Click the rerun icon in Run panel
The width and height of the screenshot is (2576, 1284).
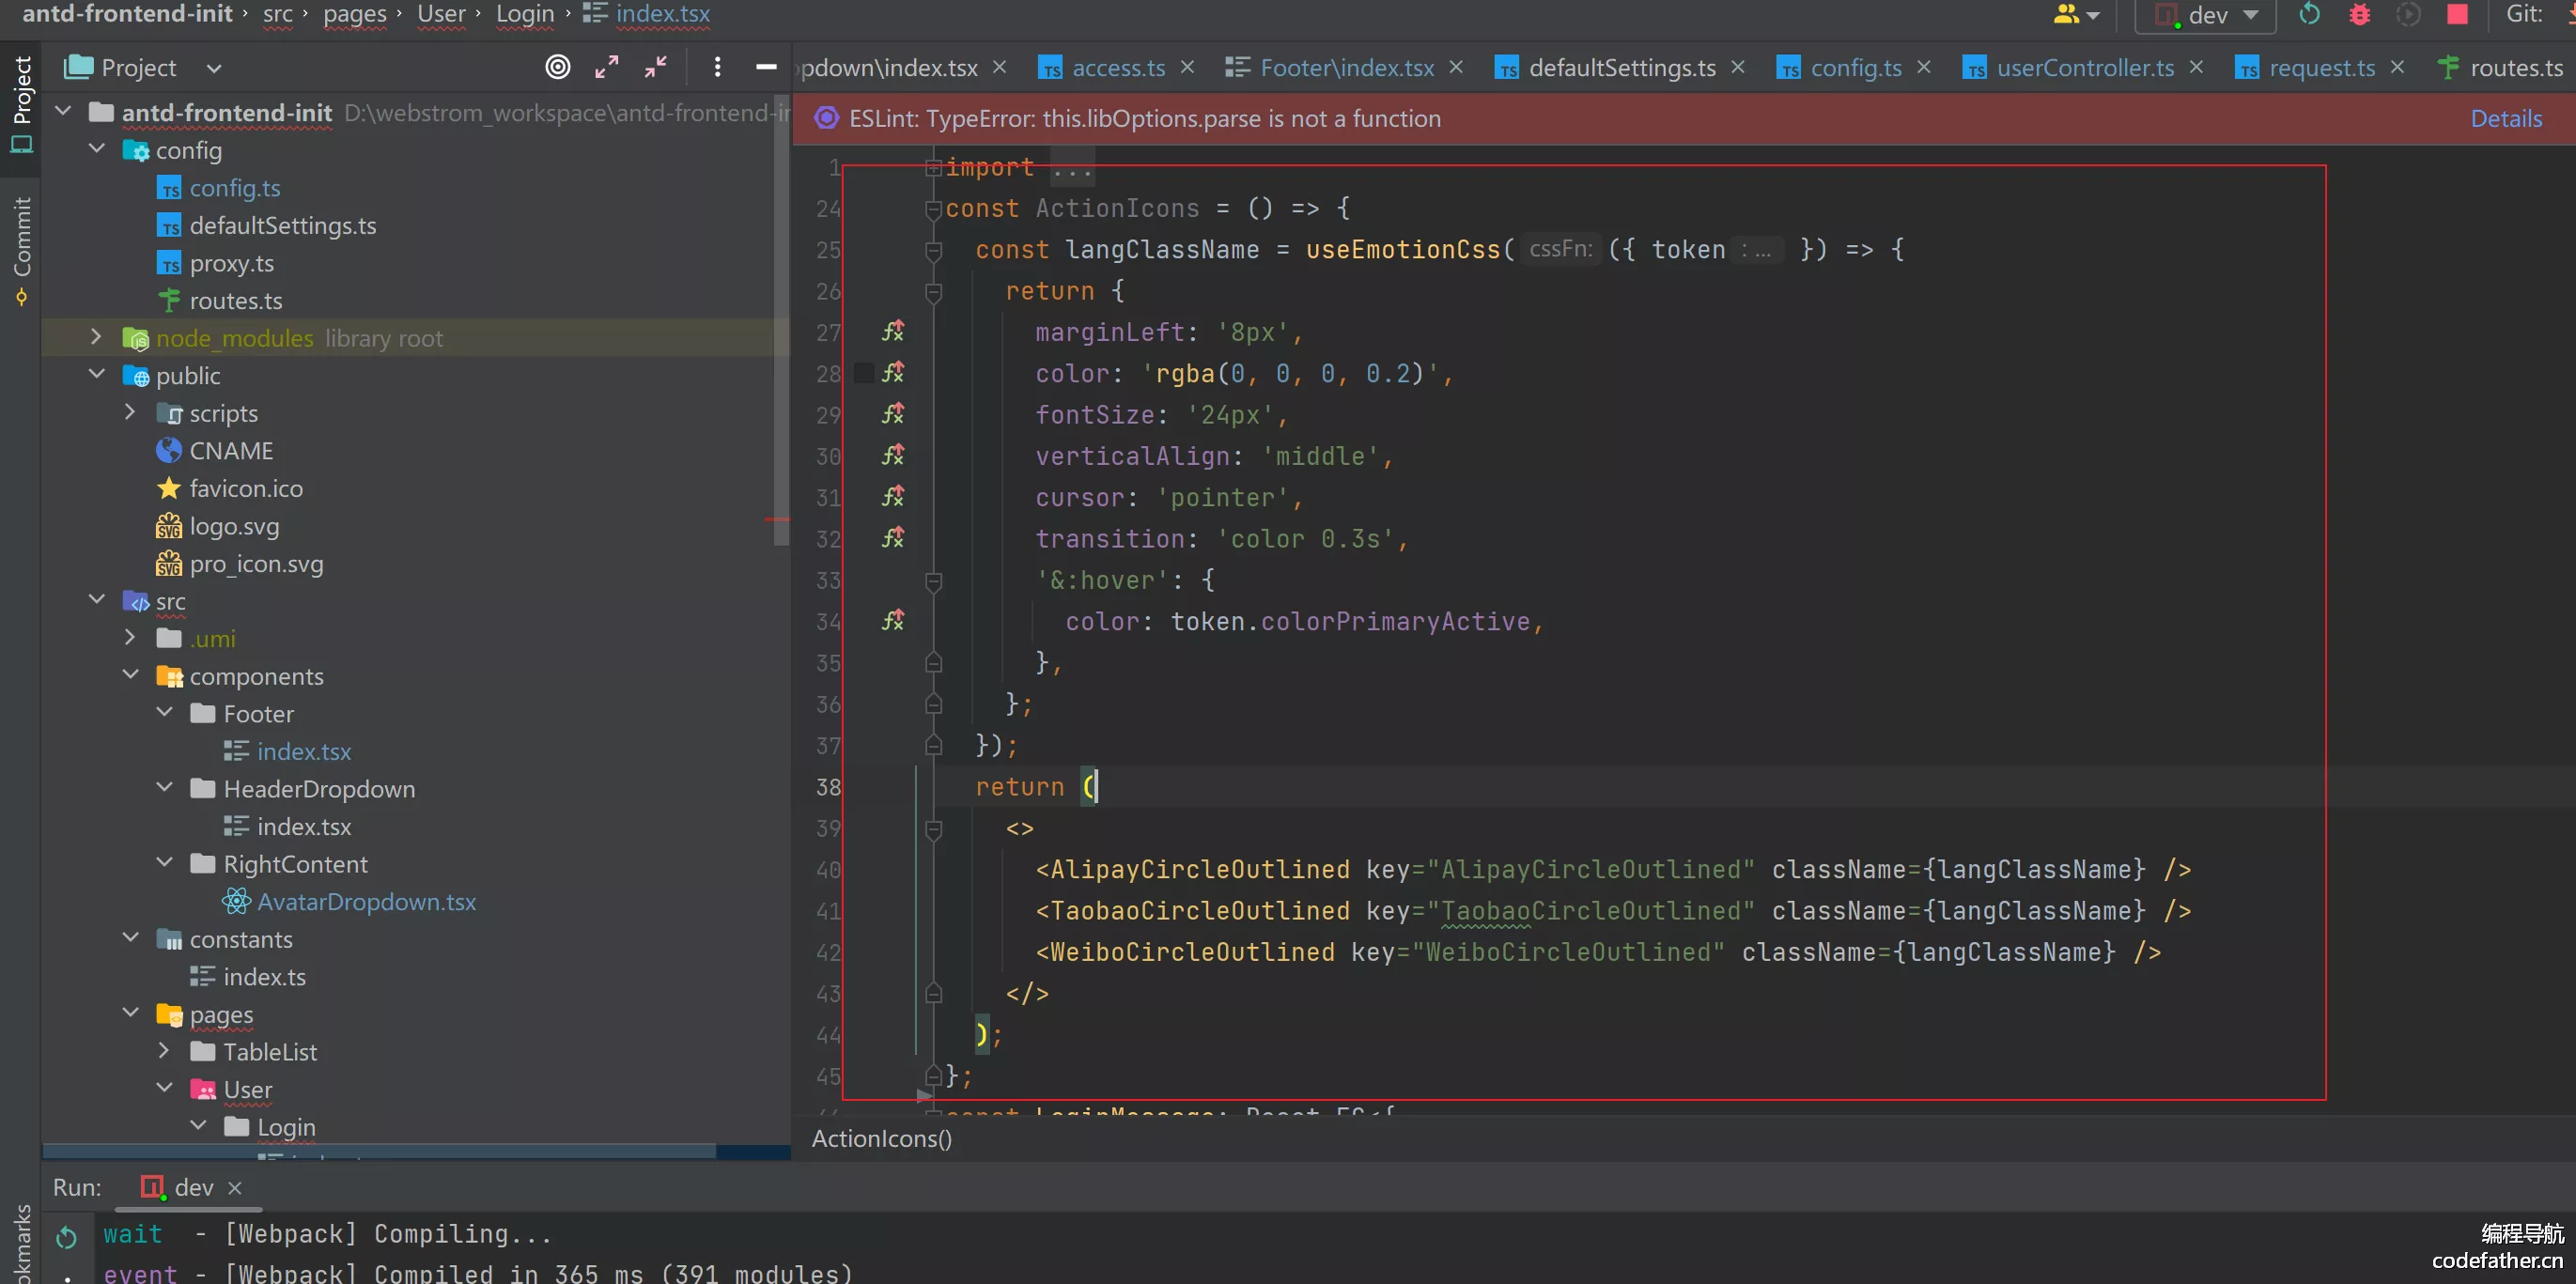click(x=67, y=1237)
